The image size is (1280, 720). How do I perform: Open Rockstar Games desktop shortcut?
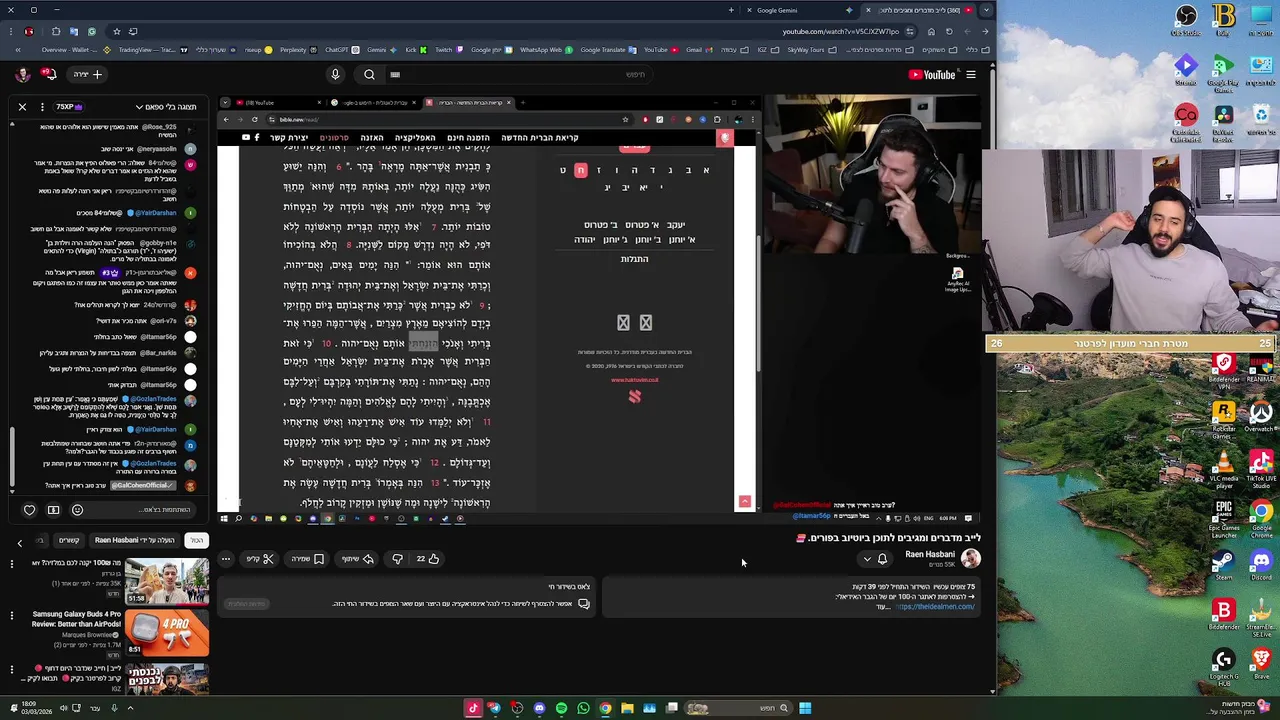coord(1224,419)
